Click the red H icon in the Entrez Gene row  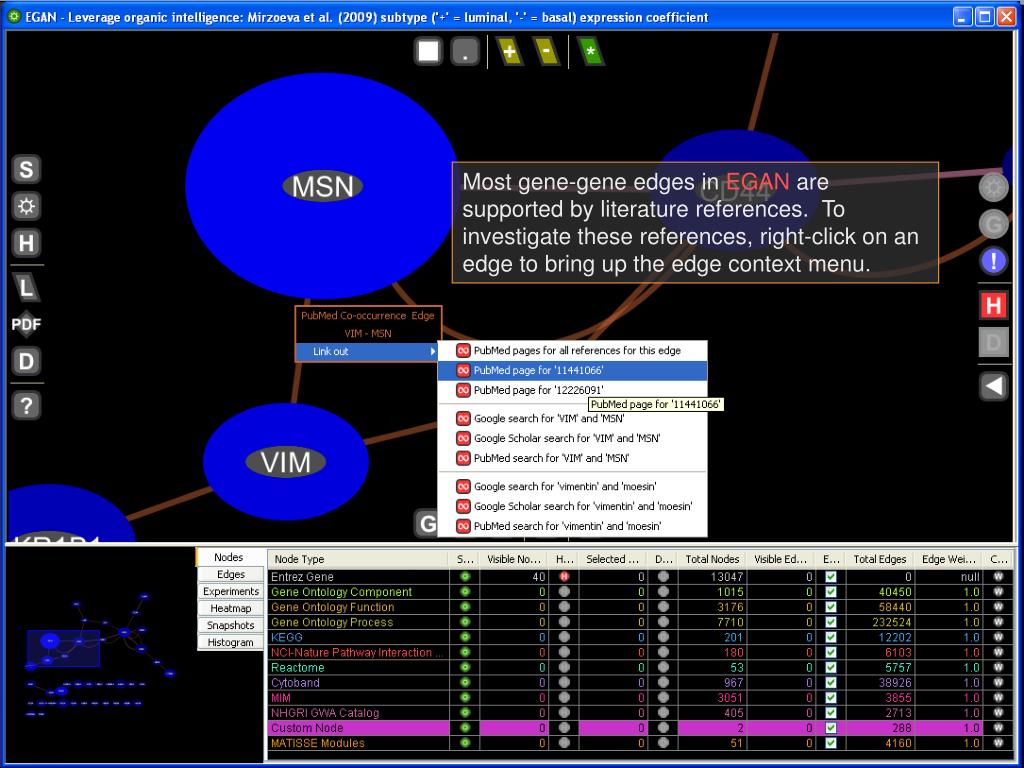[x=564, y=577]
